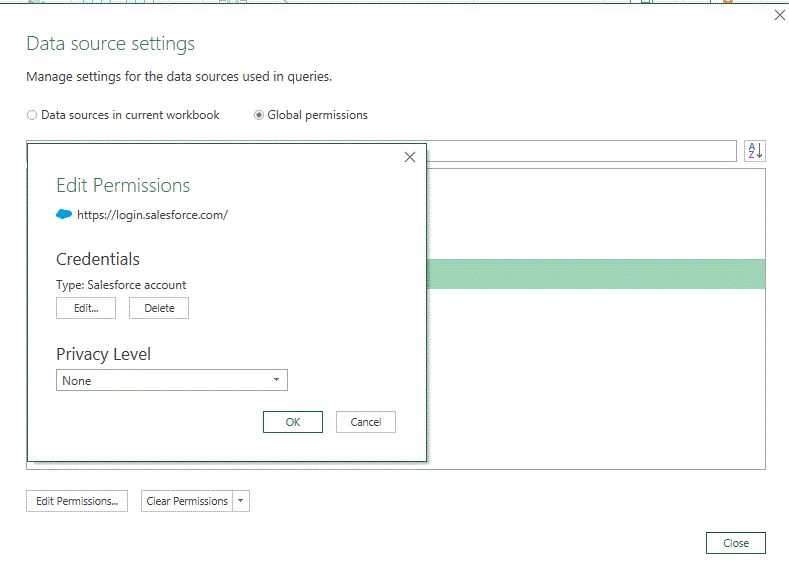
Task: Click the A-Z sort icon
Action: 755,151
